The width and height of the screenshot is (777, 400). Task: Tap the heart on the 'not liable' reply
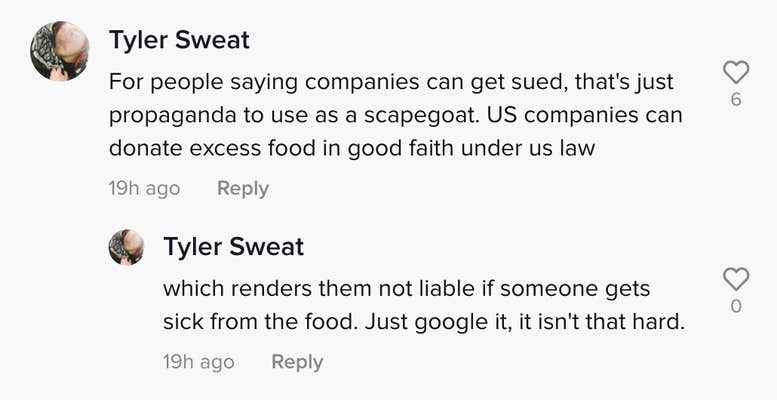click(736, 279)
